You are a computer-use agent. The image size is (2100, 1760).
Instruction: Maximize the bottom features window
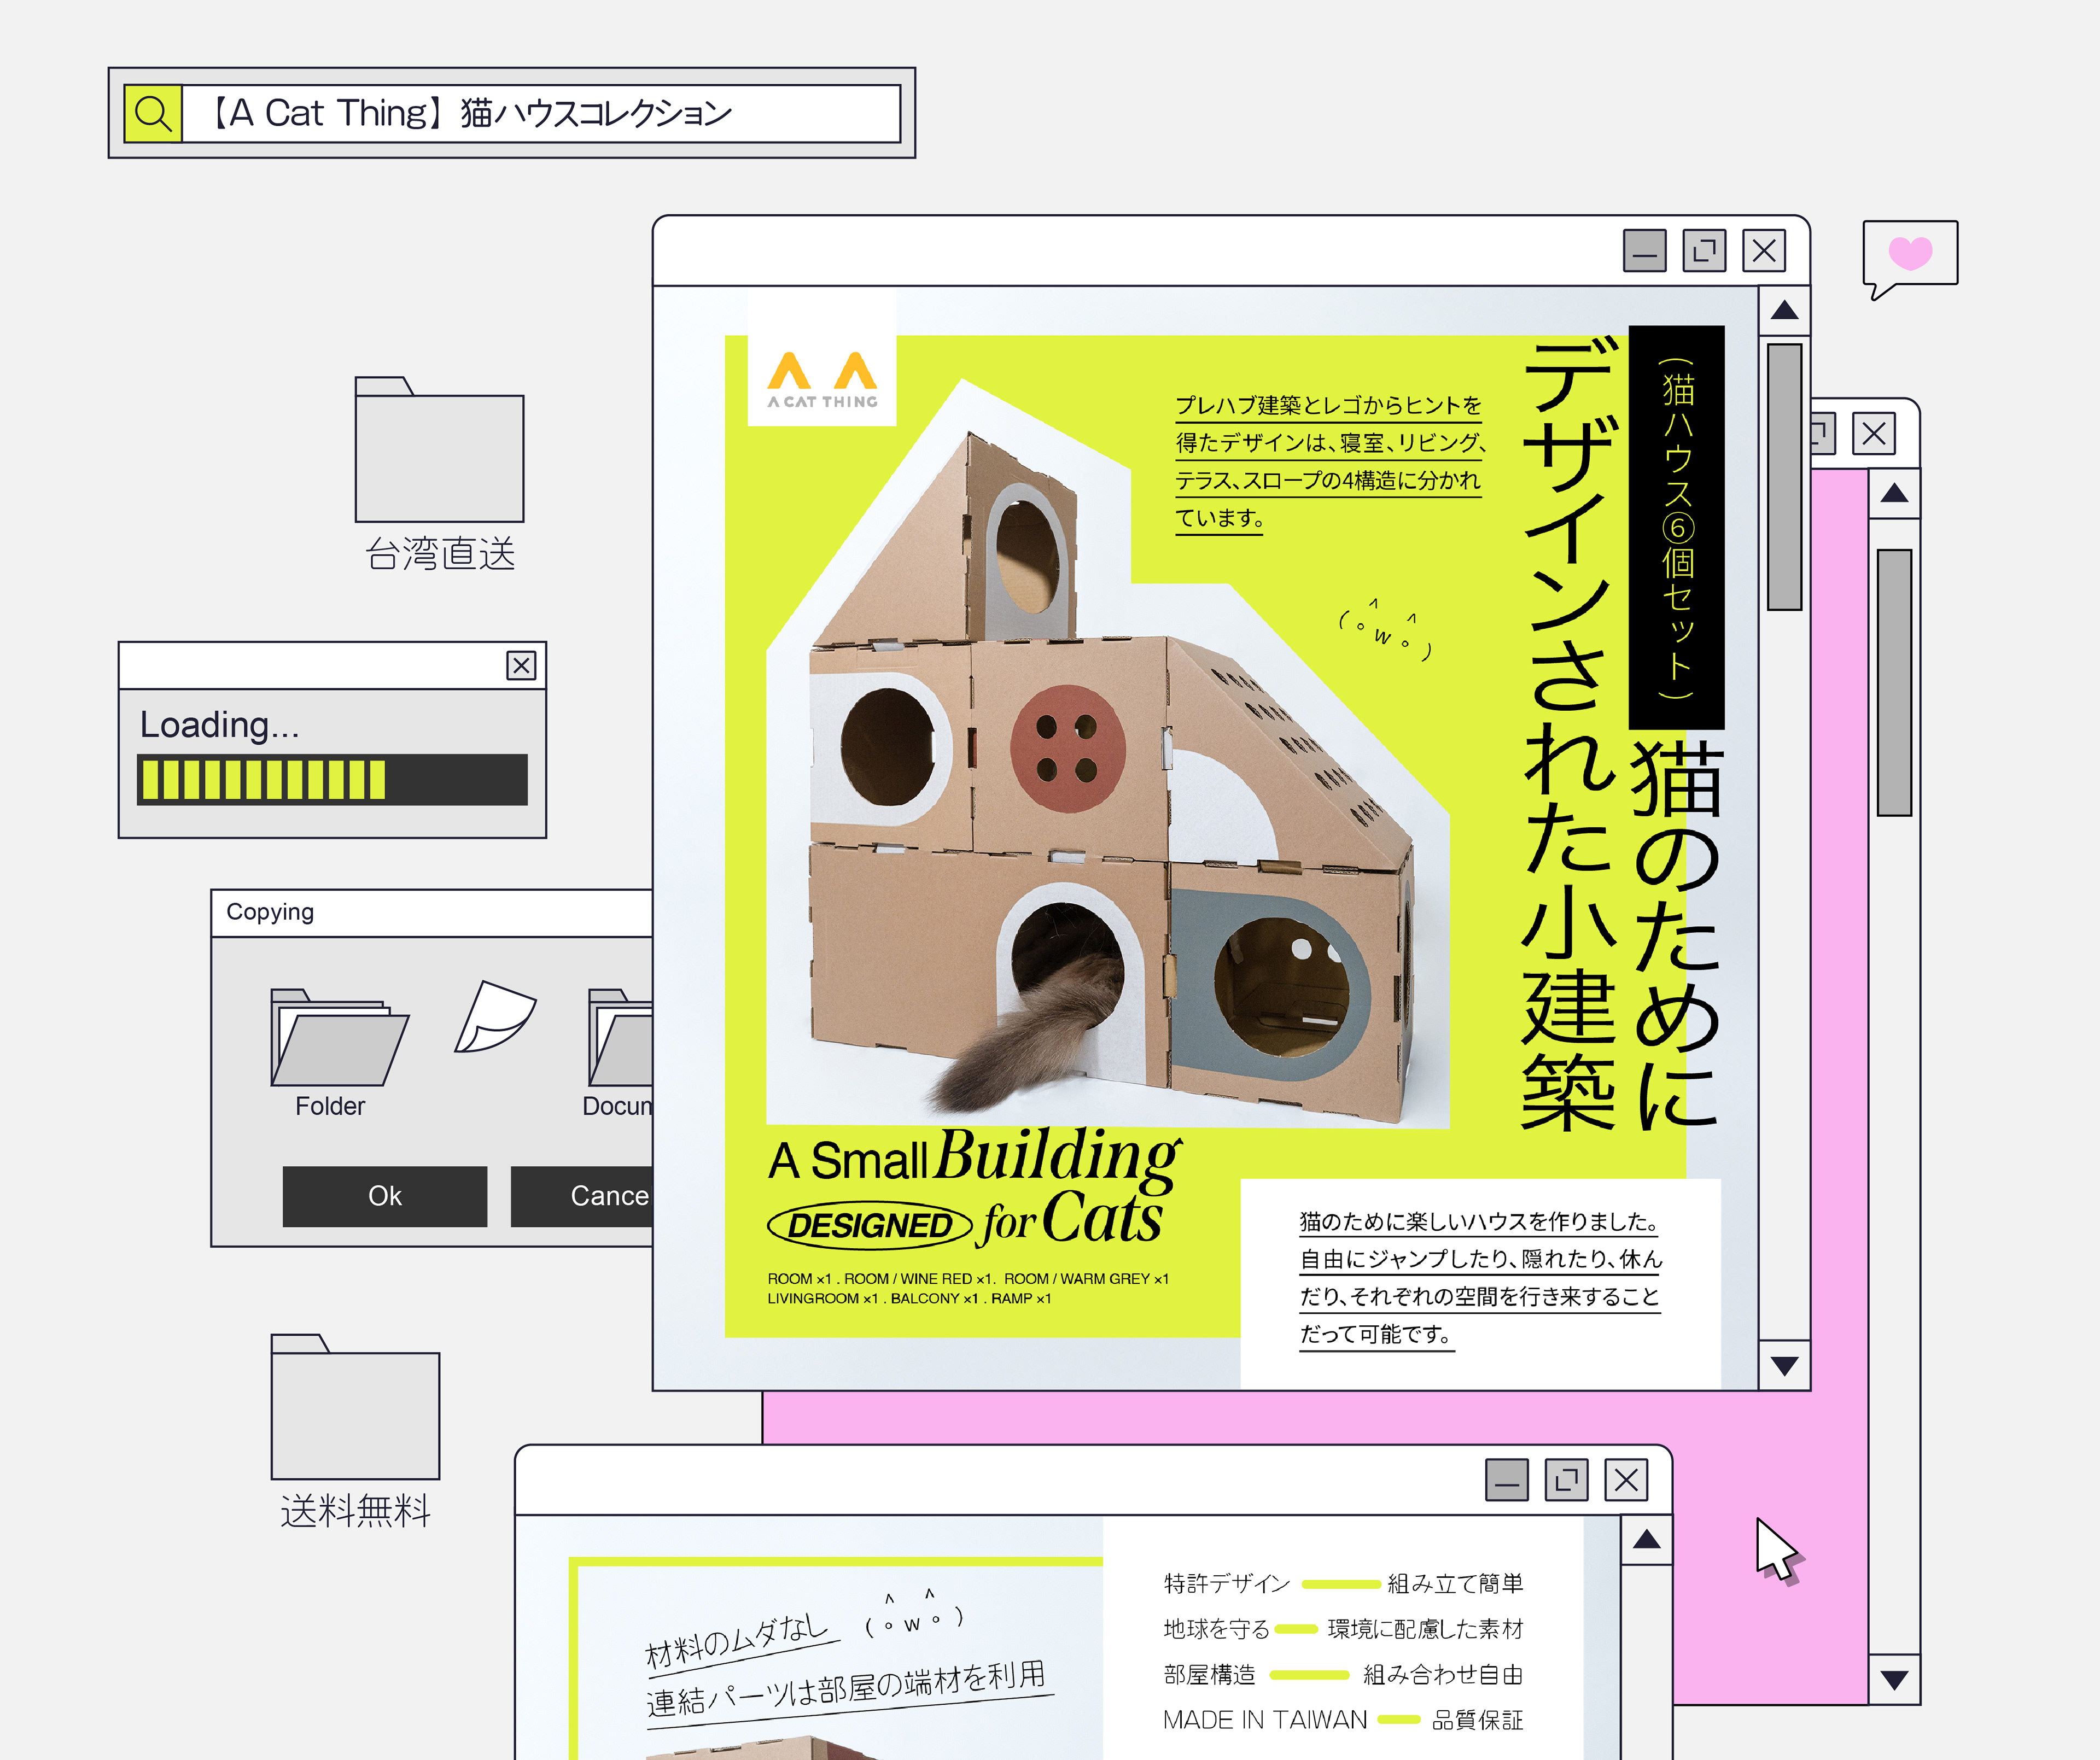coord(1566,1480)
